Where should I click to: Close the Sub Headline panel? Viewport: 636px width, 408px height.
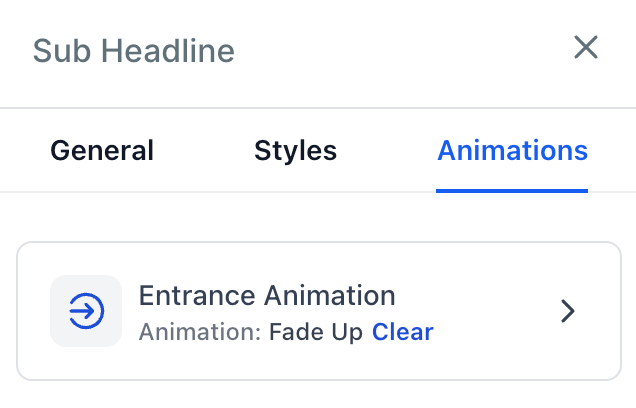[585, 47]
